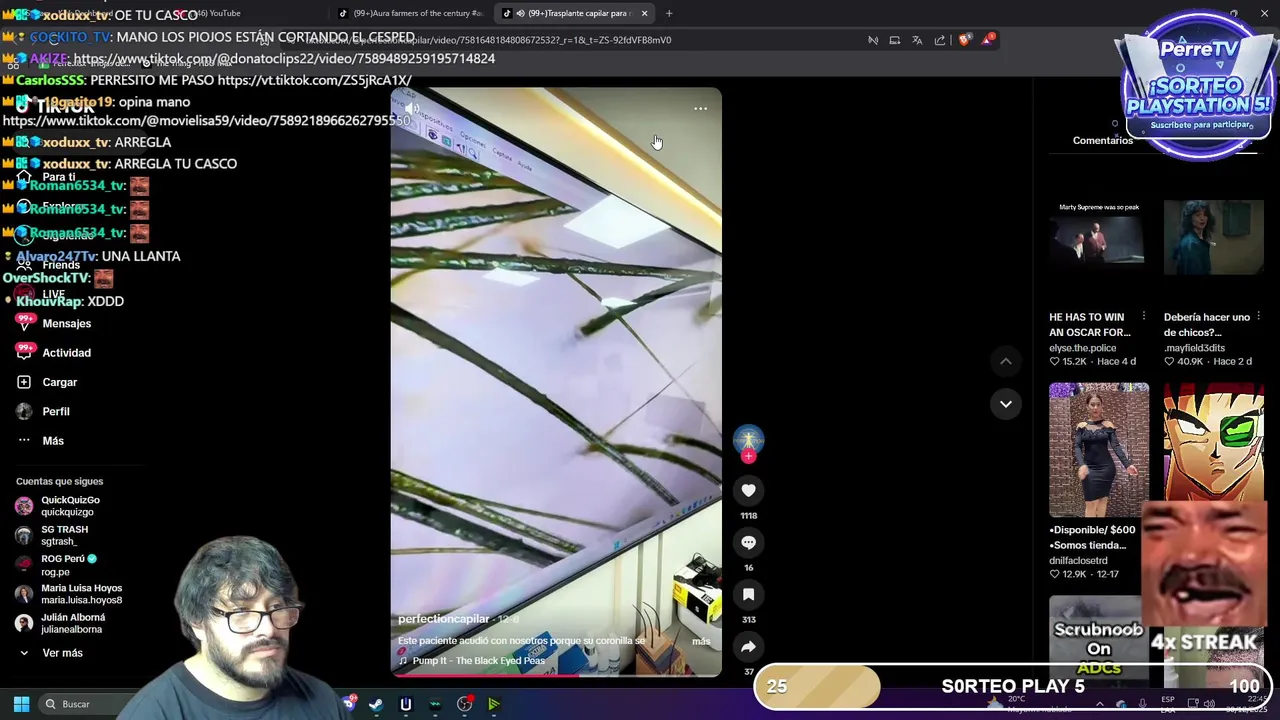The image size is (1280, 720).
Task: Open the green arrow app on taskbar
Action: tap(494, 704)
